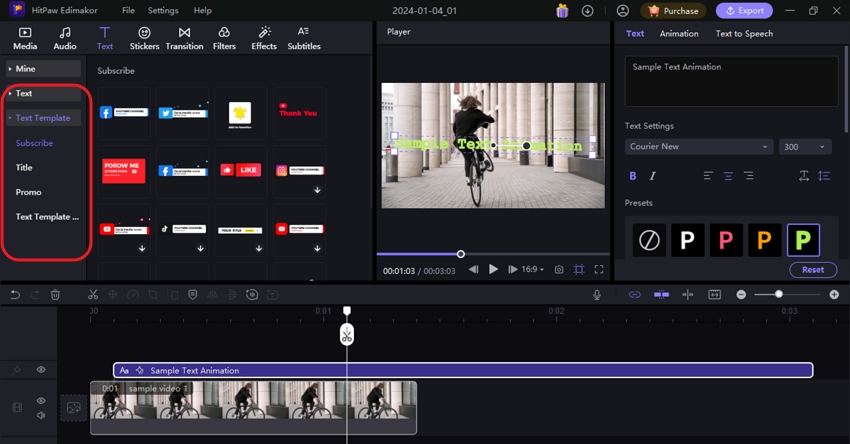The image size is (850, 444).
Task: Open the Settings menu
Action: tap(163, 10)
